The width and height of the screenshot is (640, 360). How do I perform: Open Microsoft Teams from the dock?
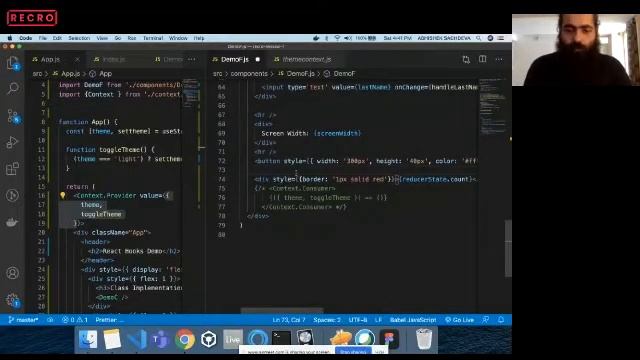click(x=160, y=339)
